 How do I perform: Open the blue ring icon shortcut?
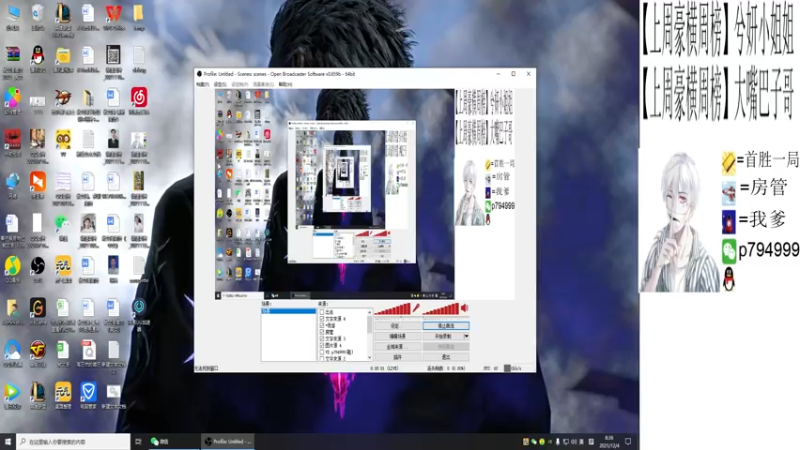pyautogui.click(x=139, y=308)
